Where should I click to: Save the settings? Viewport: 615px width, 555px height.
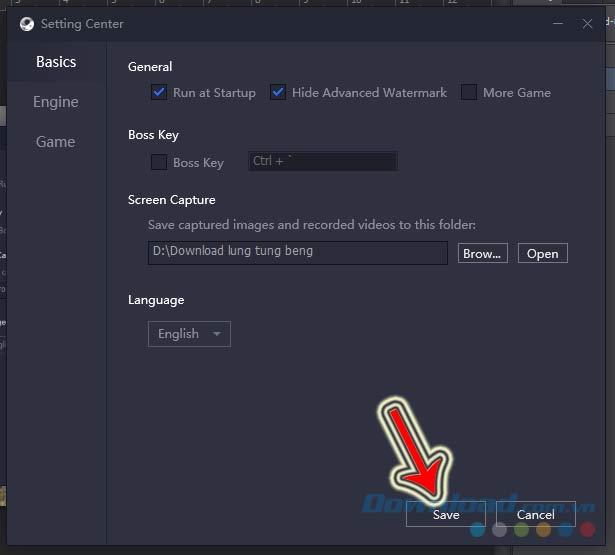point(446,515)
